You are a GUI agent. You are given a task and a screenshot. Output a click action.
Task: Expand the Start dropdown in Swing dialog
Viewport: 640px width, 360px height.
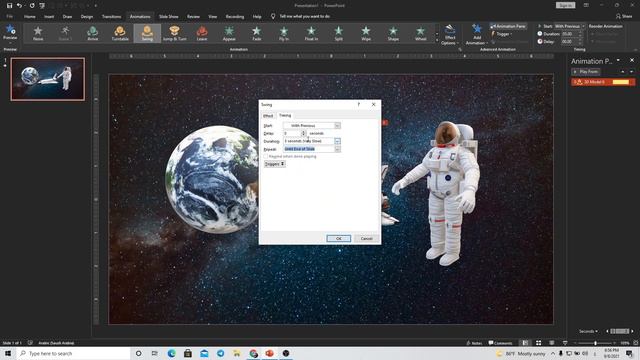(x=338, y=126)
